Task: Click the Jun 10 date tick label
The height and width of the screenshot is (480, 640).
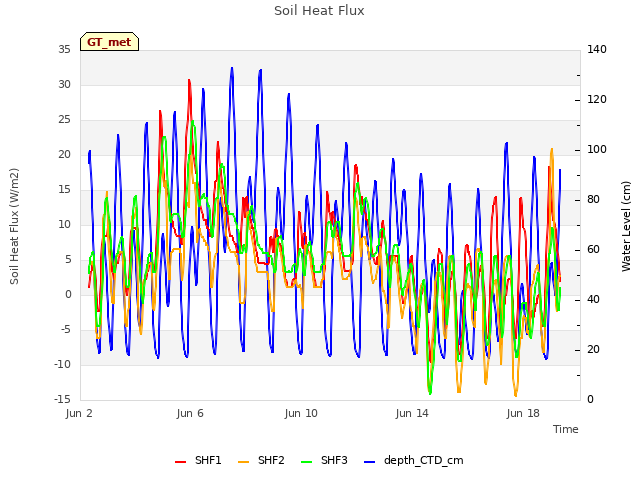Action: [301, 413]
